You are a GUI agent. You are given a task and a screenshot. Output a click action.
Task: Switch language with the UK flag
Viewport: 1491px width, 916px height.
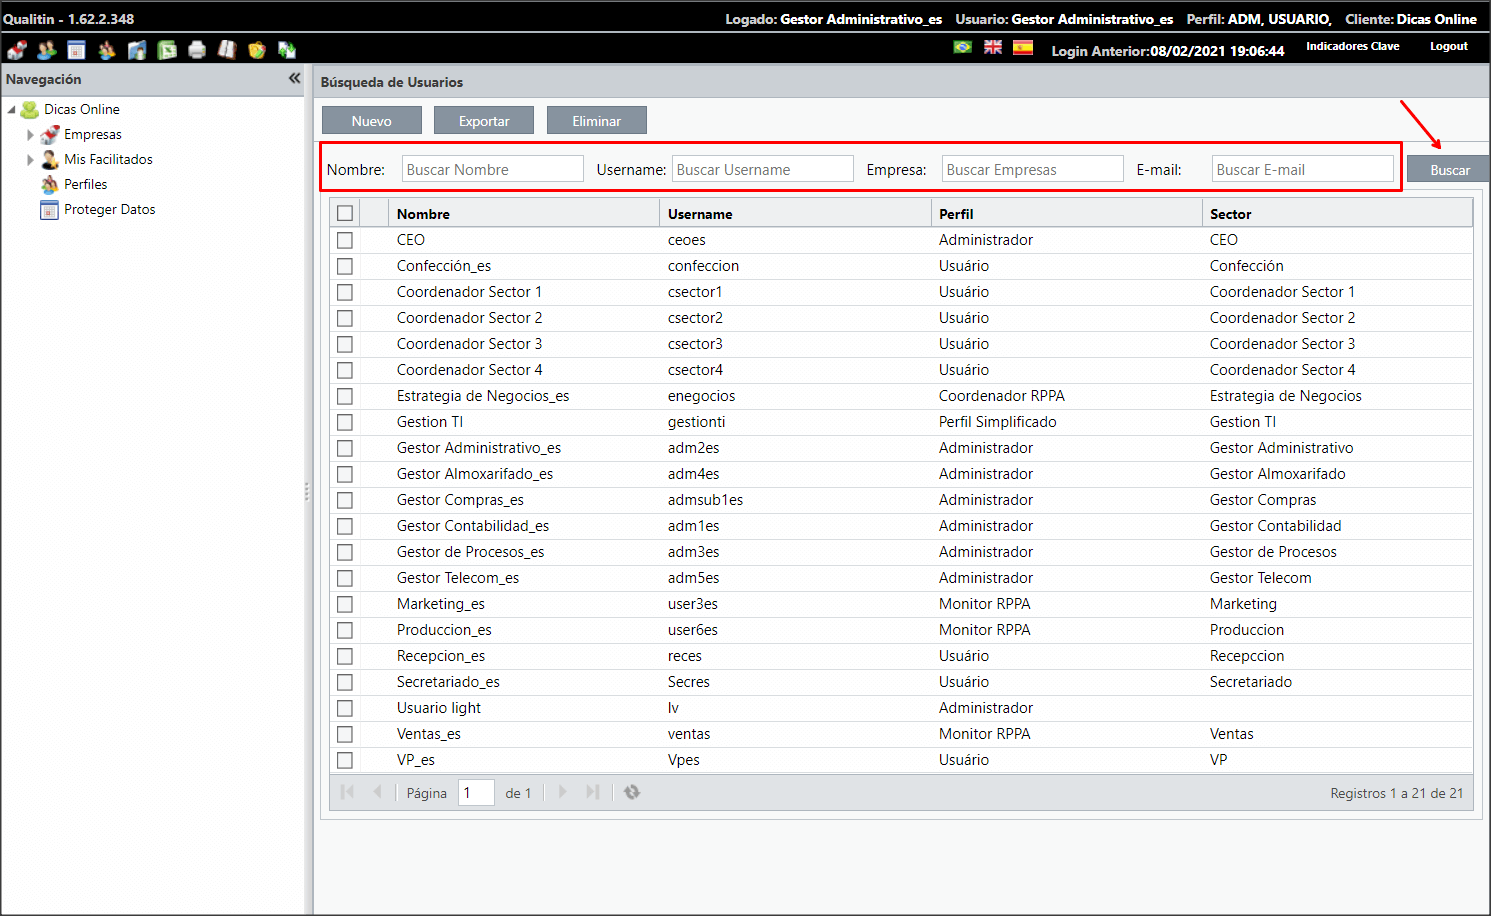[993, 47]
